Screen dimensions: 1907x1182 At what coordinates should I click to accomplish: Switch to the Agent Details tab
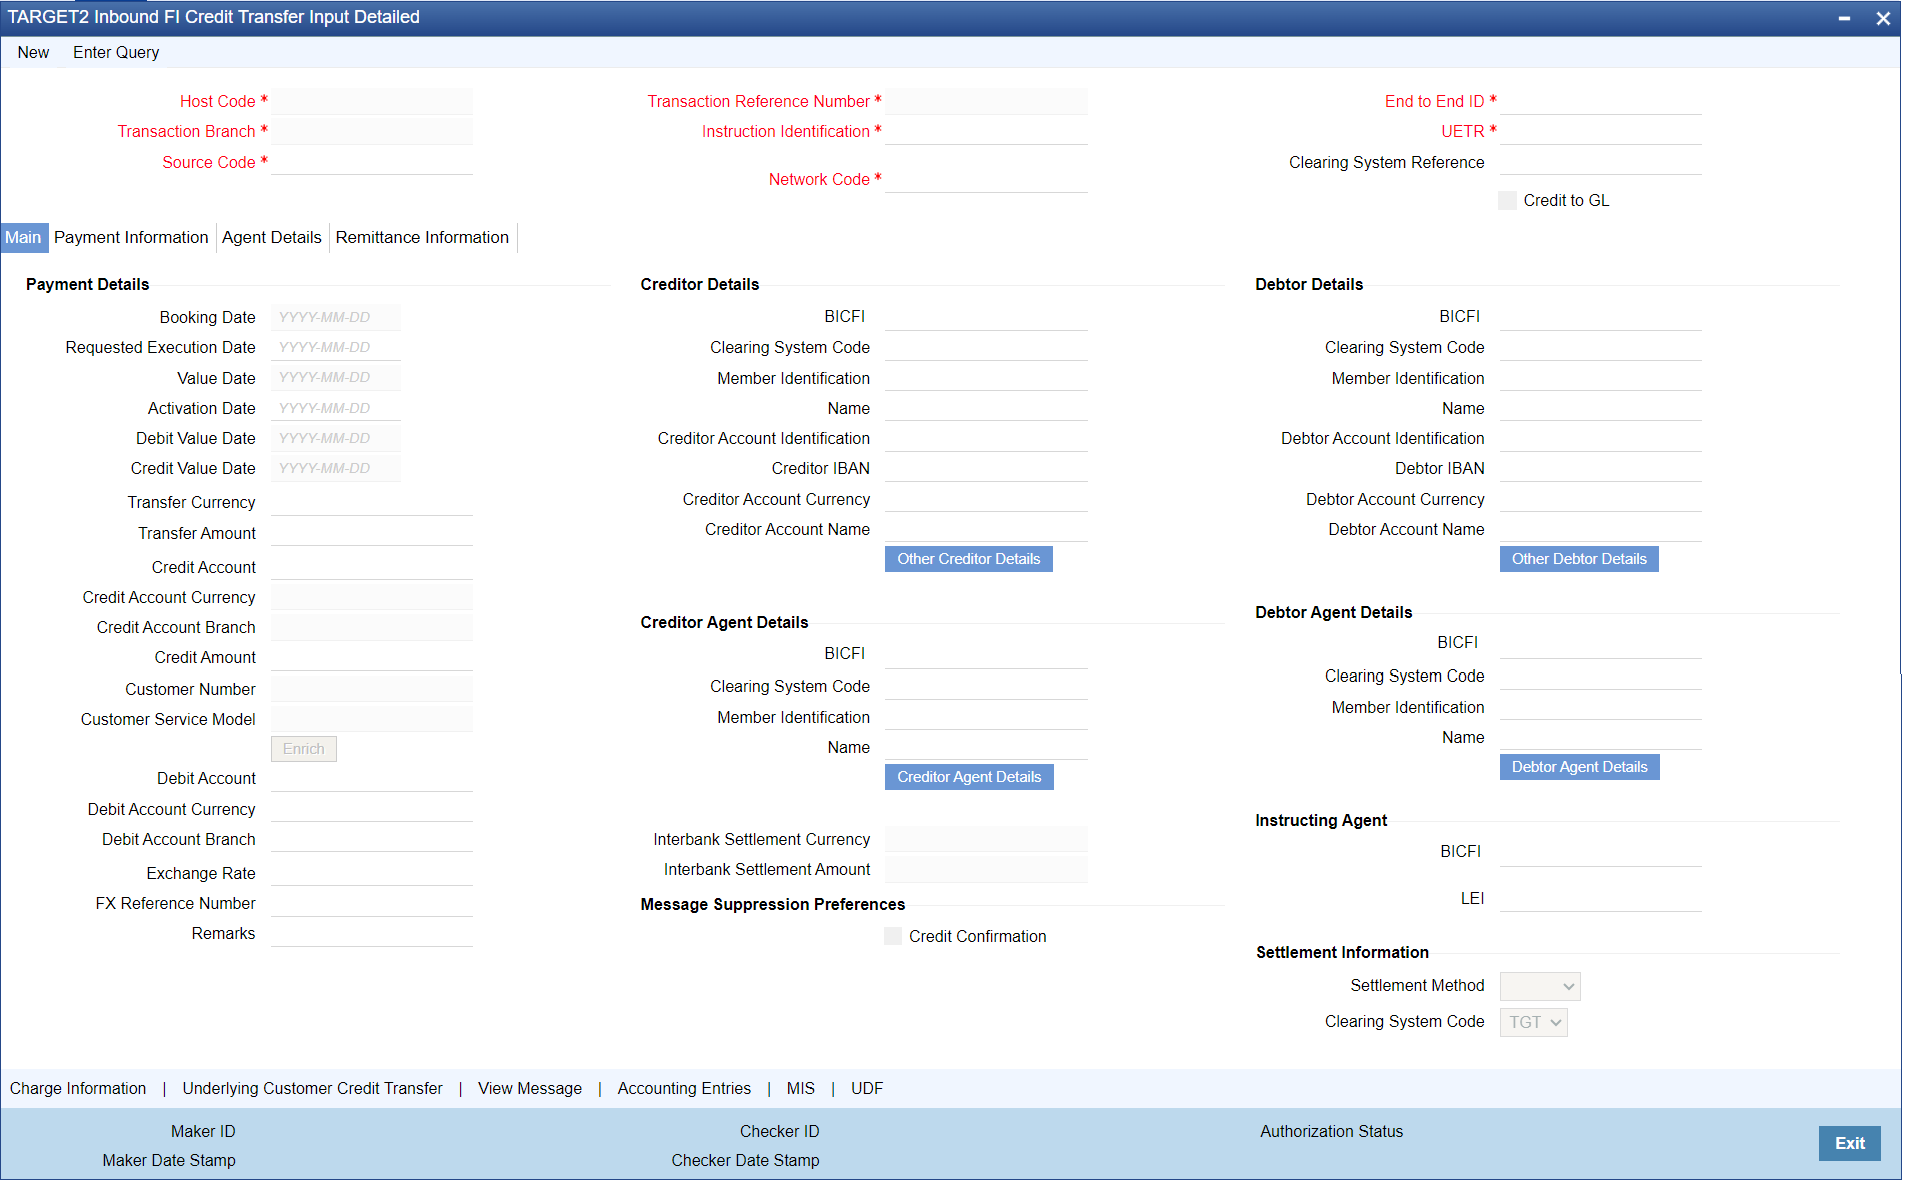click(272, 237)
